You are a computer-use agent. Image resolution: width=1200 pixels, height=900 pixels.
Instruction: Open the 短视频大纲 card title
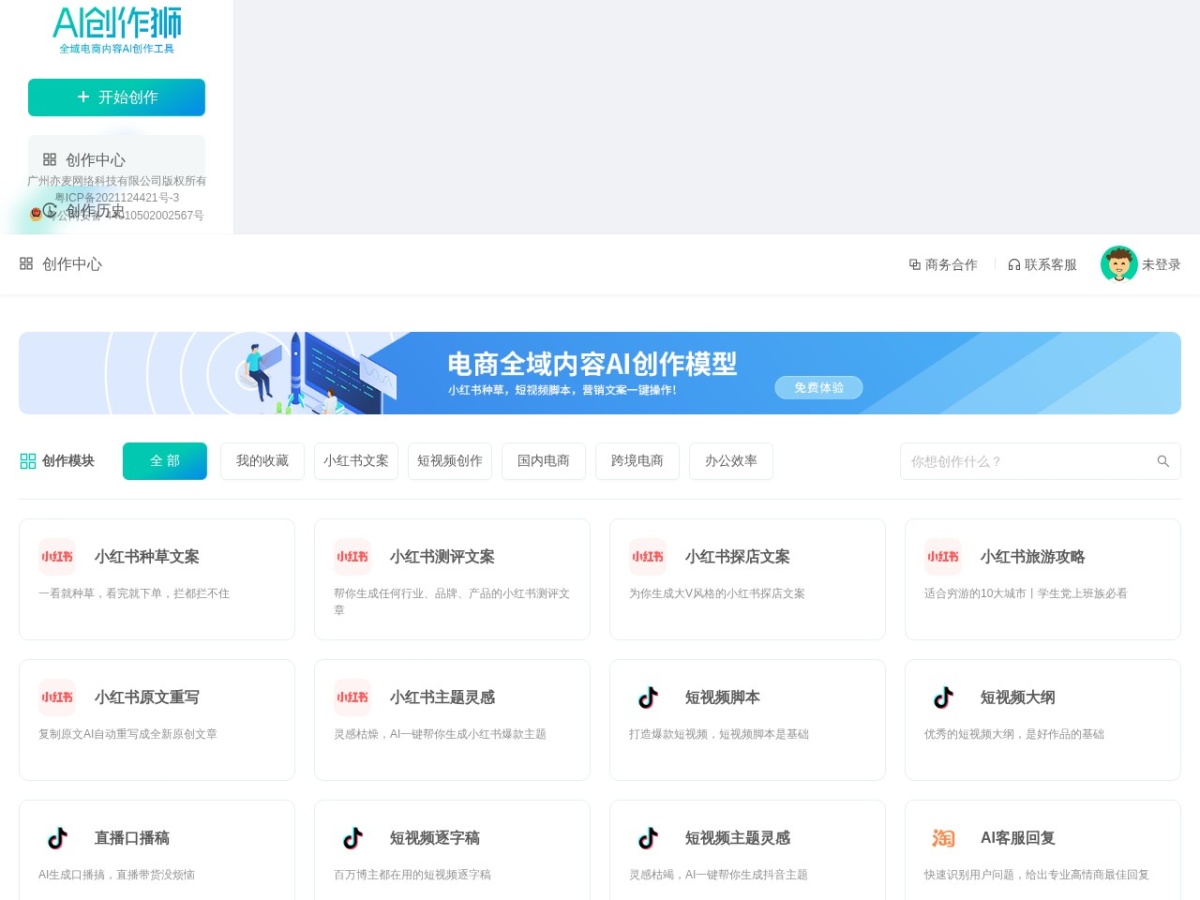coord(1017,697)
